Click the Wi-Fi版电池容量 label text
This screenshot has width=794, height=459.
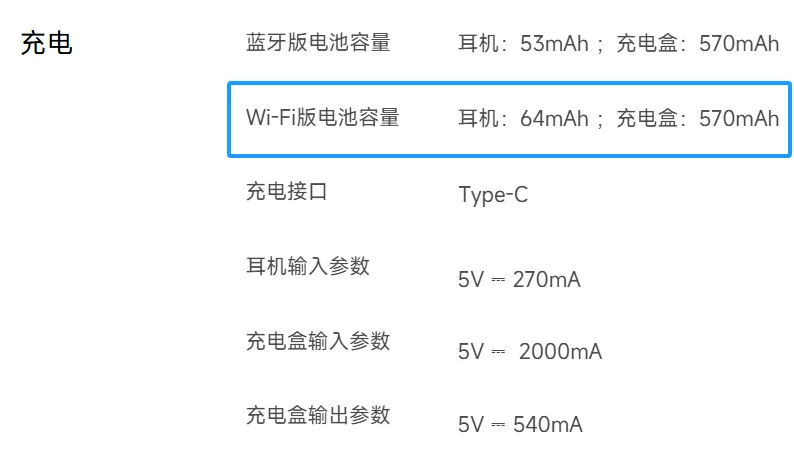[x=322, y=118]
